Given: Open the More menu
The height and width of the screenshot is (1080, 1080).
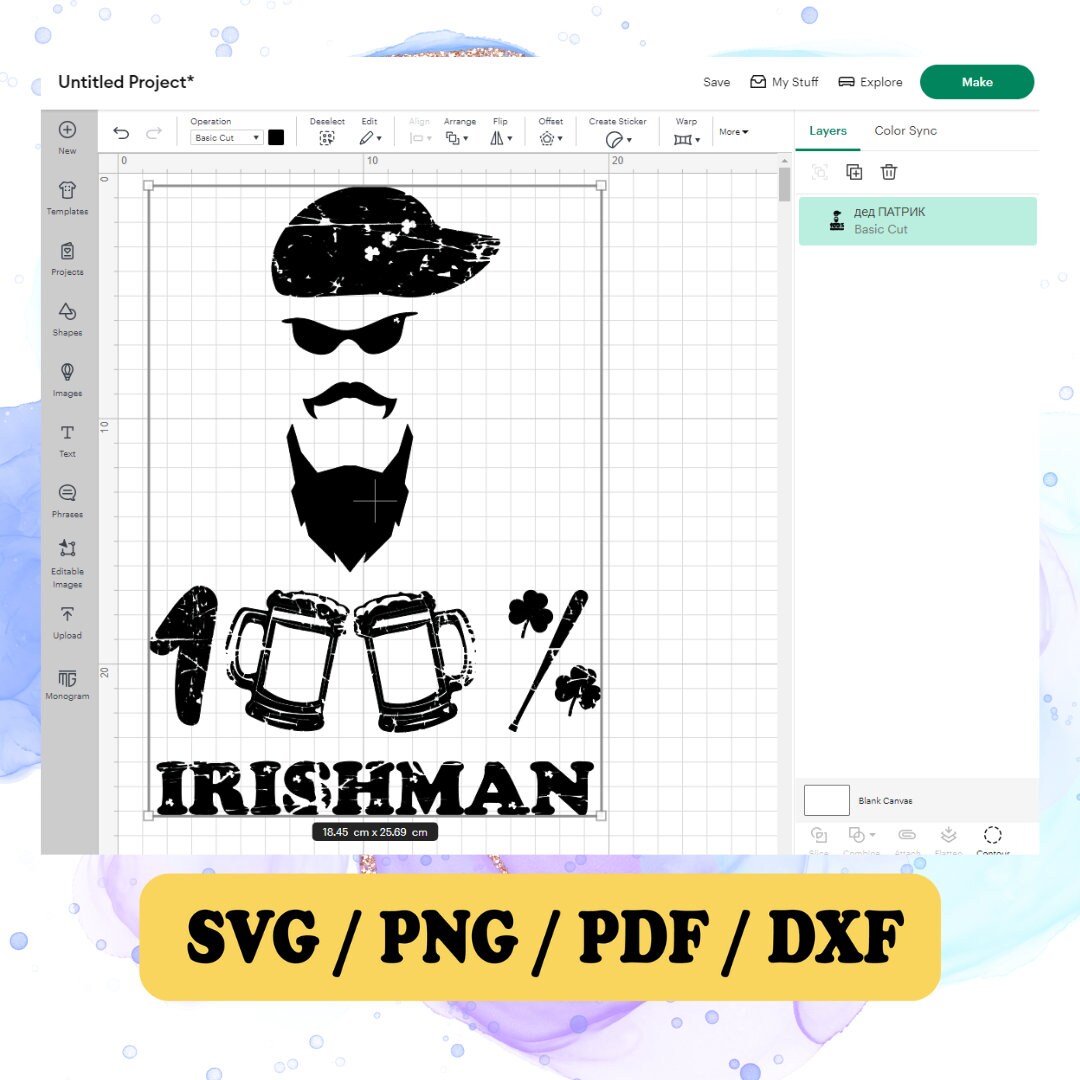Looking at the screenshot, I should (x=733, y=131).
